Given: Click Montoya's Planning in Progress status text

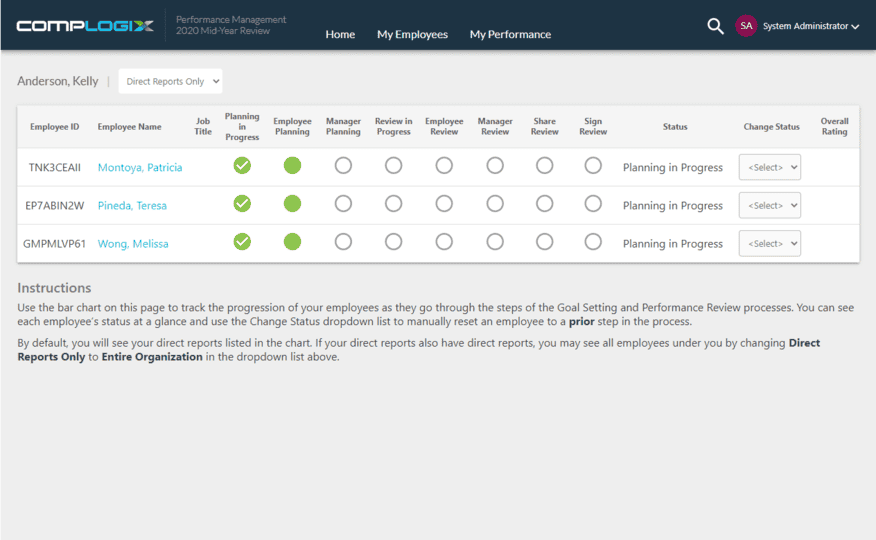Looking at the screenshot, I should coord(673,168).
